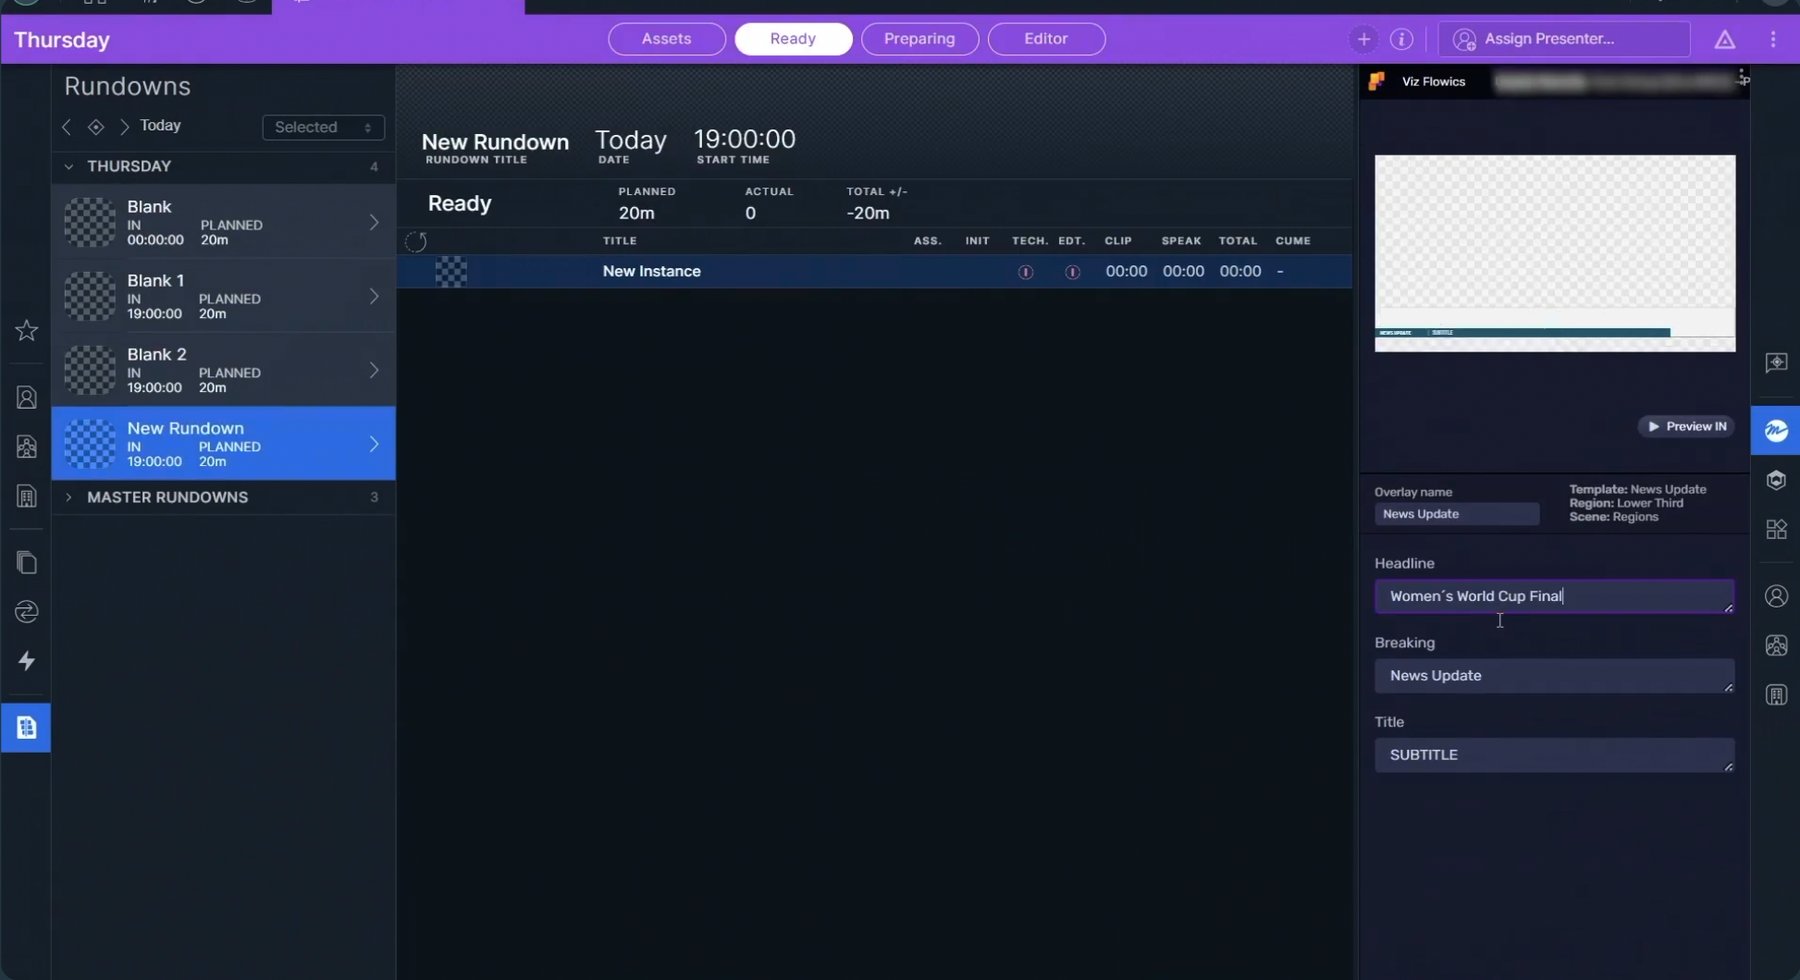1800x980 pixels.
Task: Click the warning triangle icon in top bar
Action: [1725, 39]
